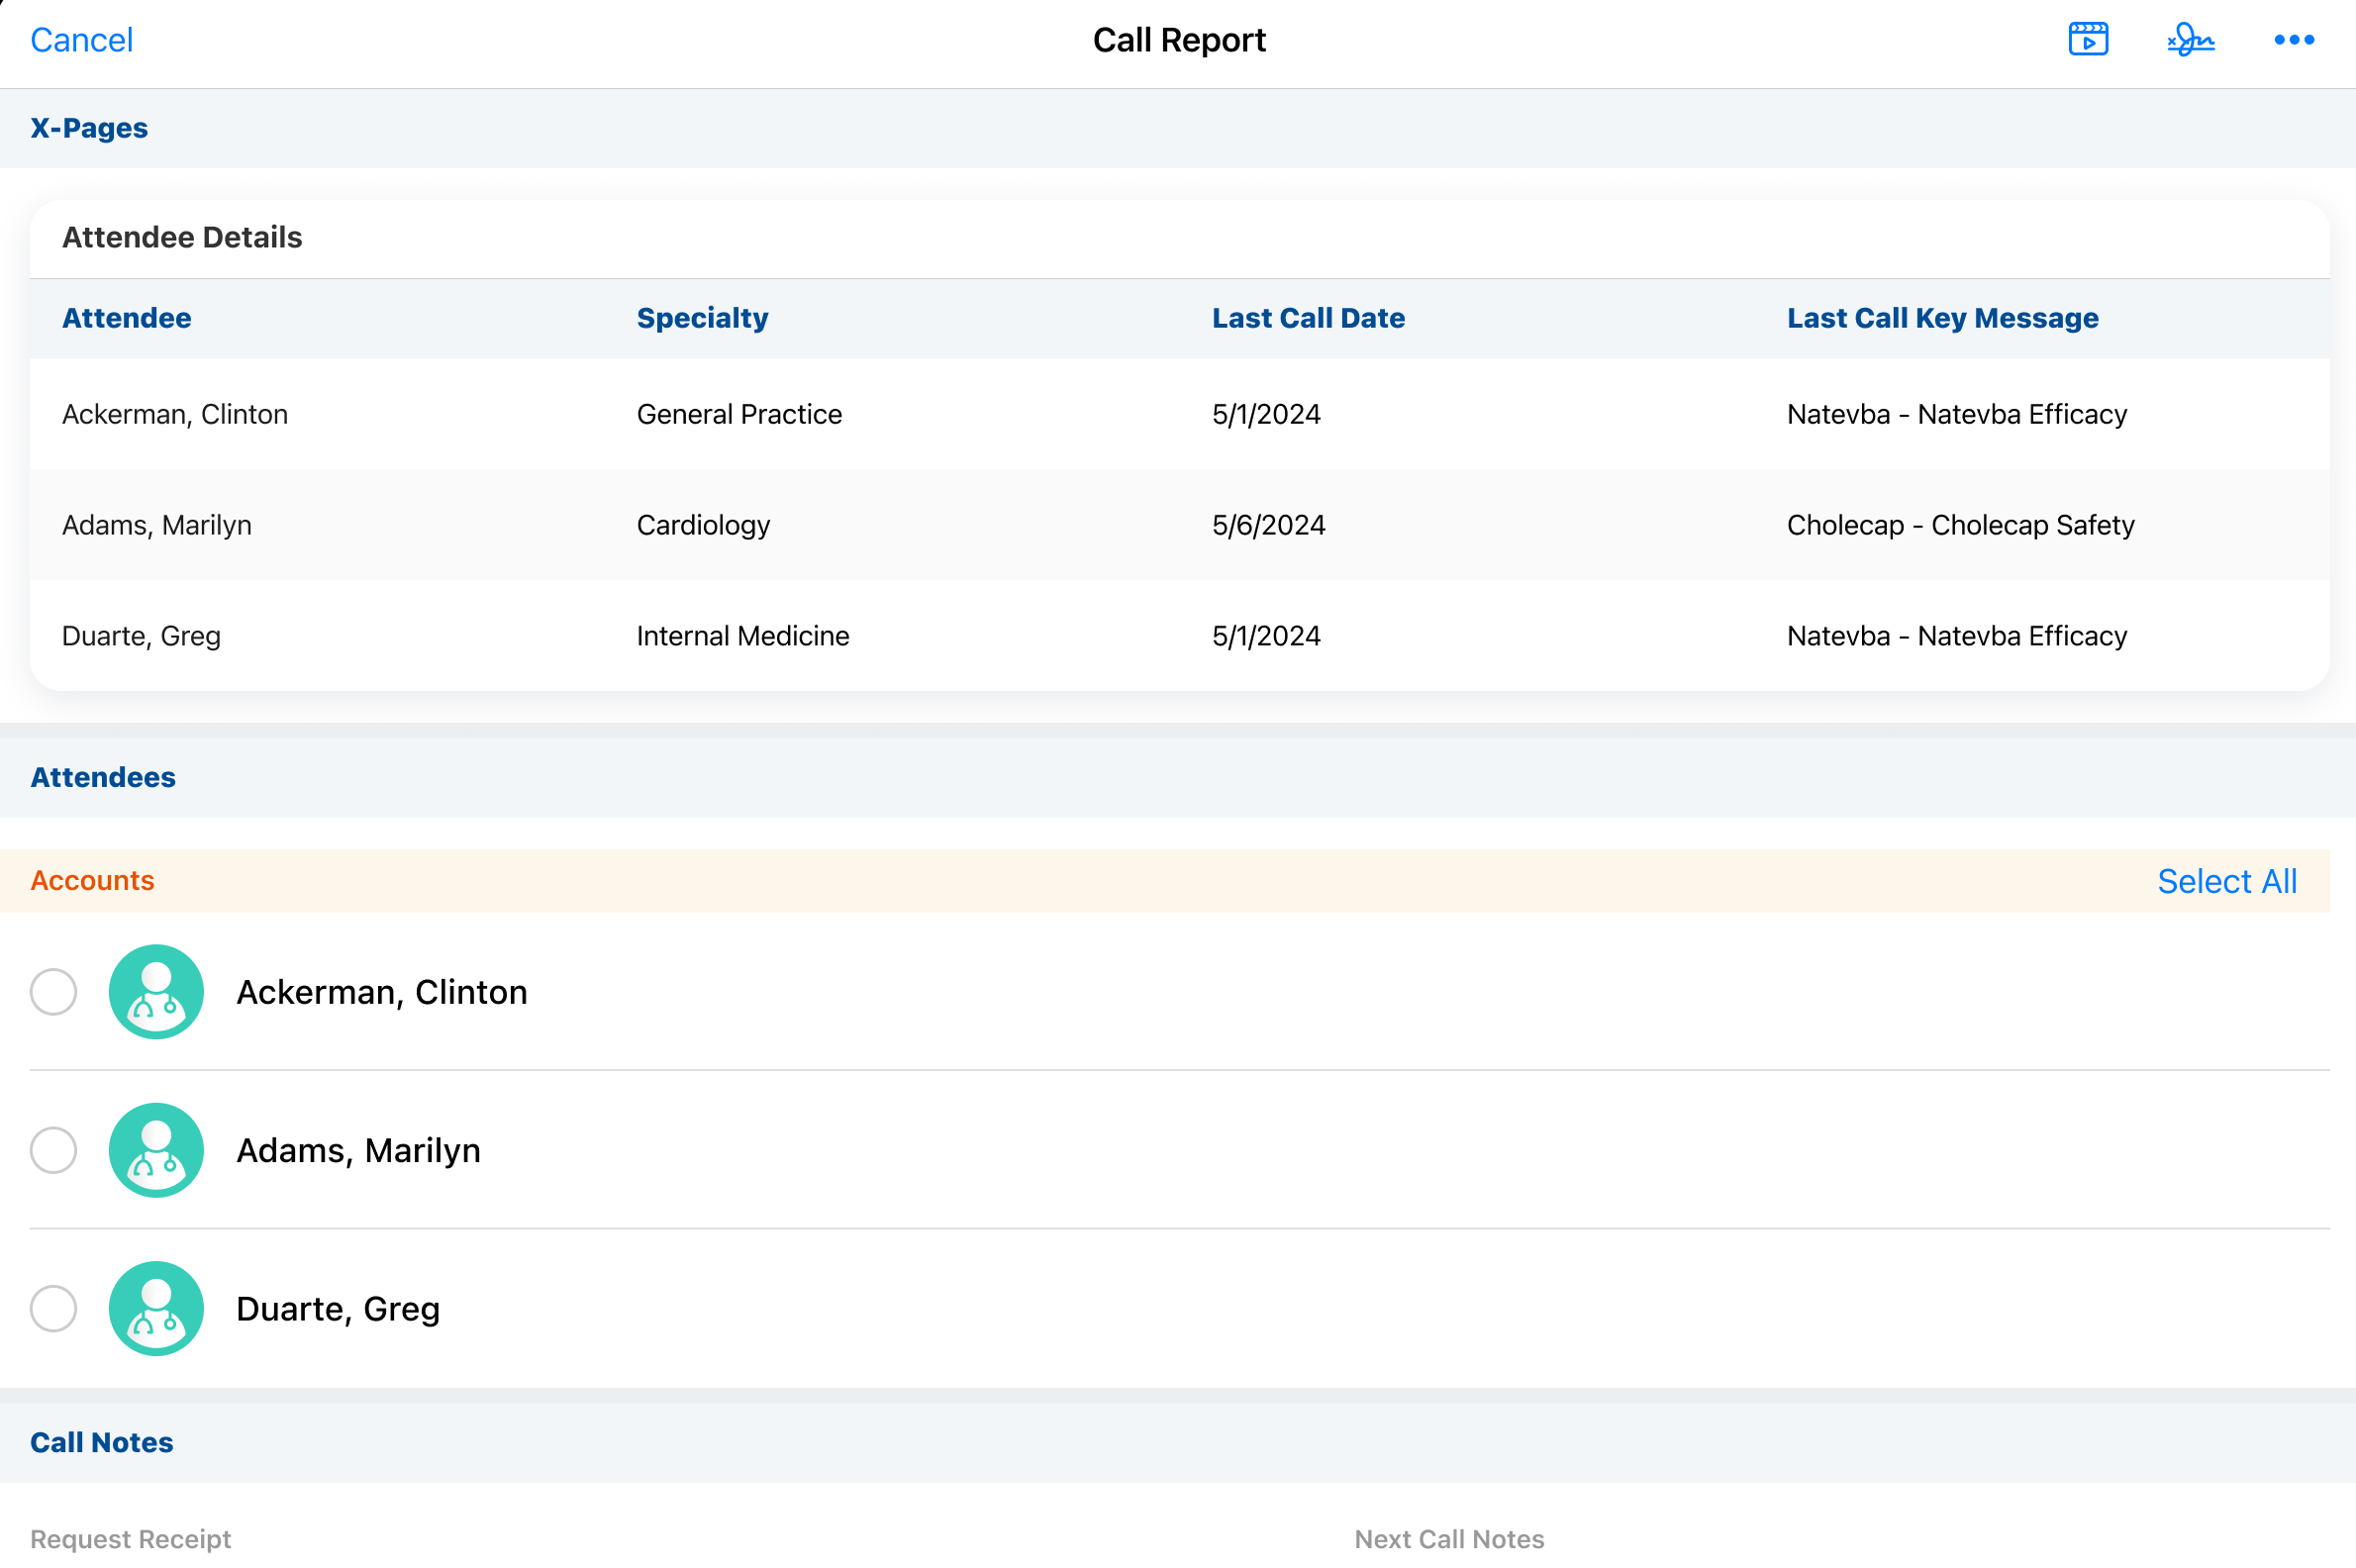This screenshot has width=2356, height=1568.
Task: Select the Ackerman, Clinton radio button
Action: pyautogui.click(x=53, y=991)
